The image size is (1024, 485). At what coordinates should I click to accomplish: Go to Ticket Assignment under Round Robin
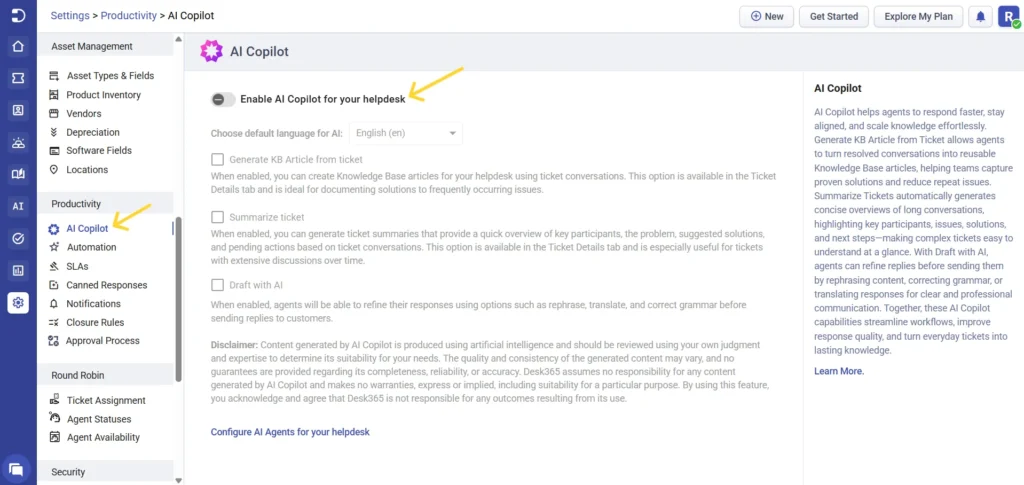(x=106, y=400)
